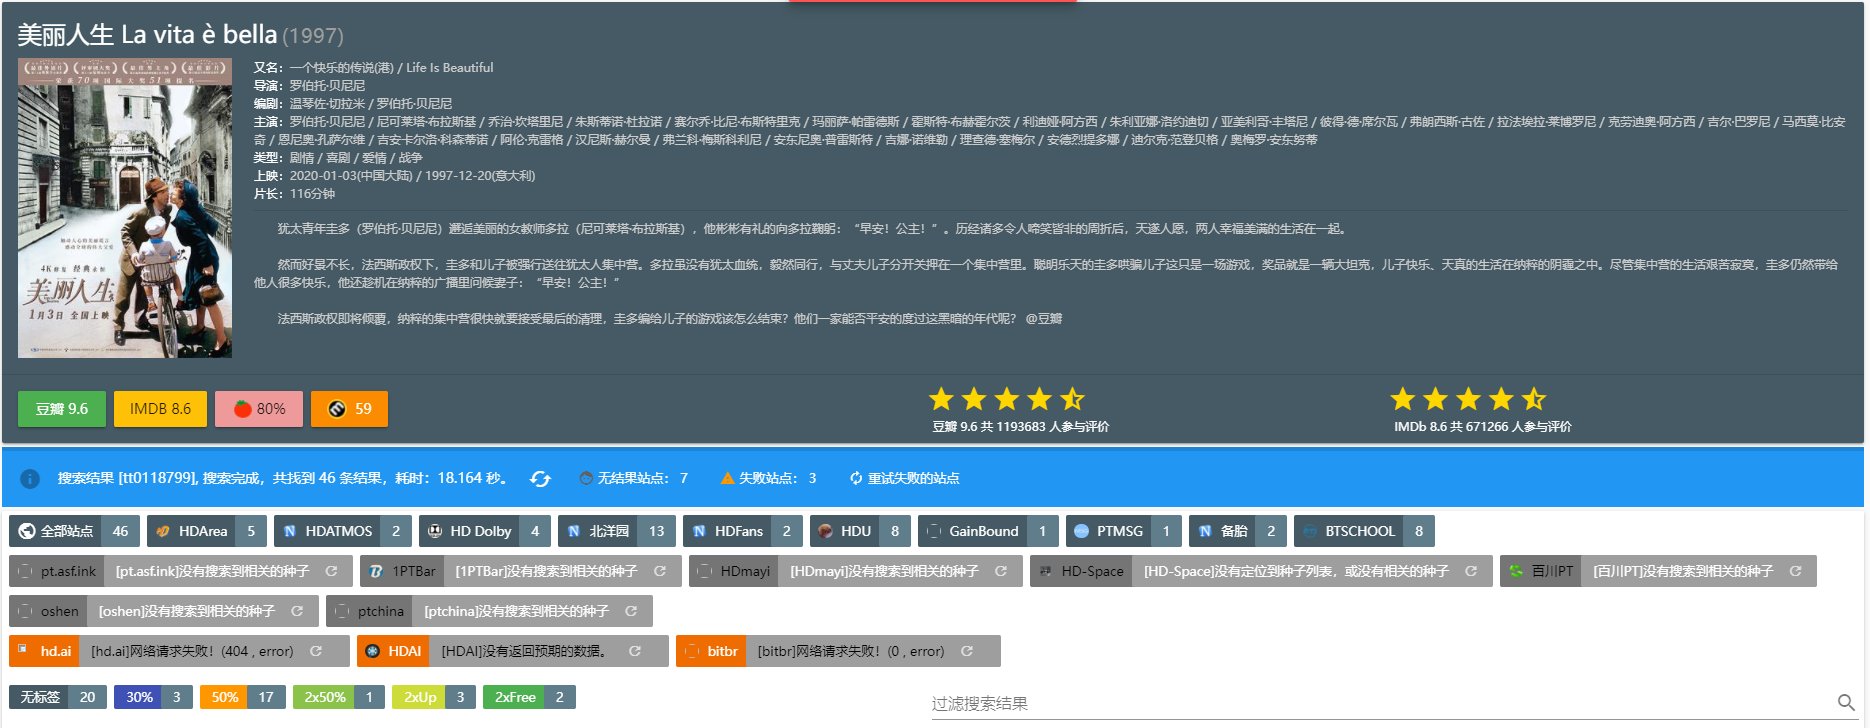Filter results by HDU site

pyautogui.click(x=860, y=531)
